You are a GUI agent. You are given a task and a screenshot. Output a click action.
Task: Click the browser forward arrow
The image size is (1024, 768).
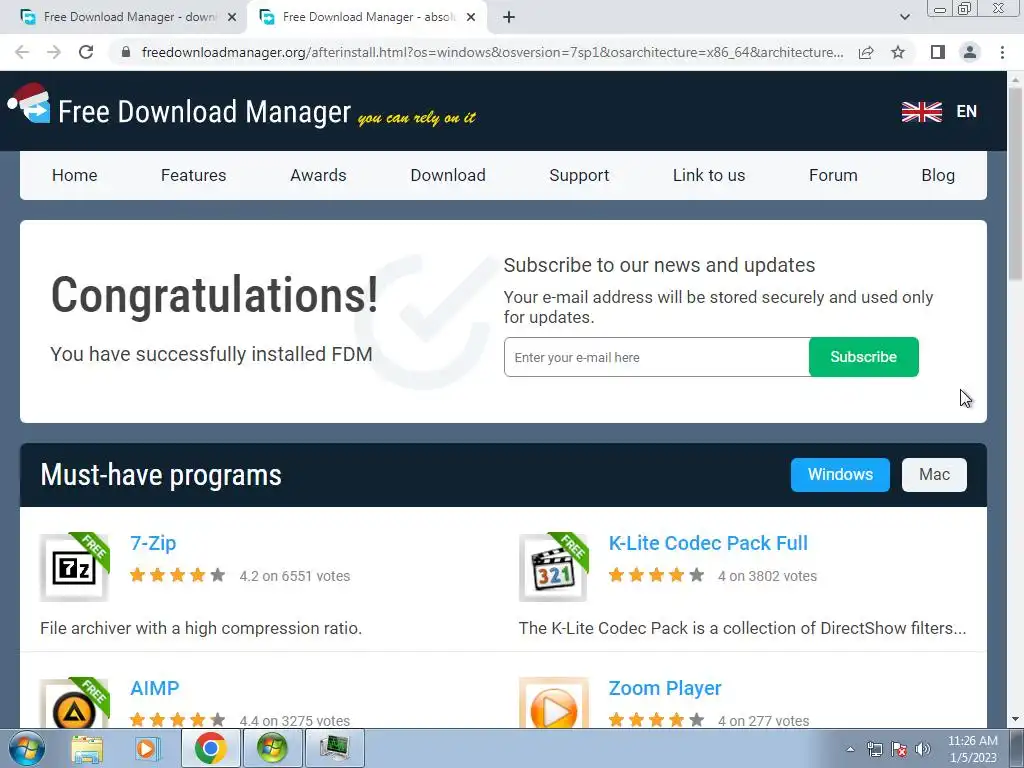tap(54, 52)
